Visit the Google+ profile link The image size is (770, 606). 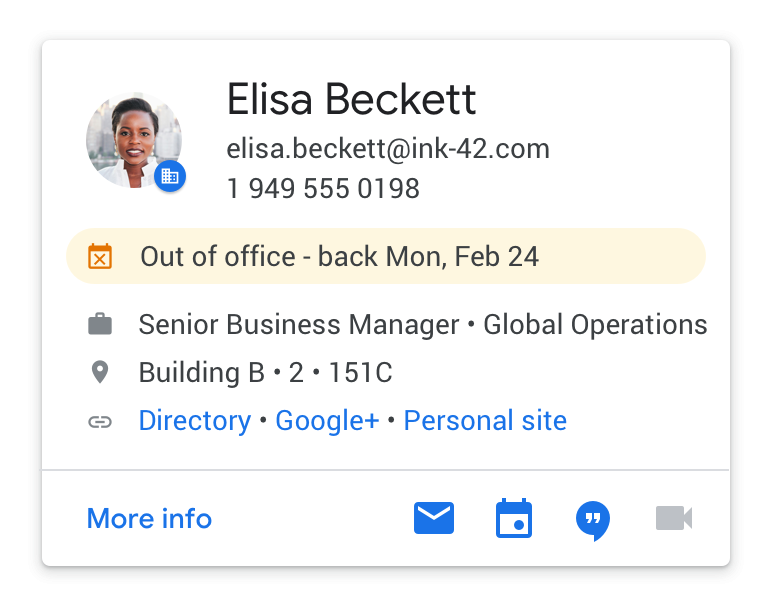coord(327,421)
